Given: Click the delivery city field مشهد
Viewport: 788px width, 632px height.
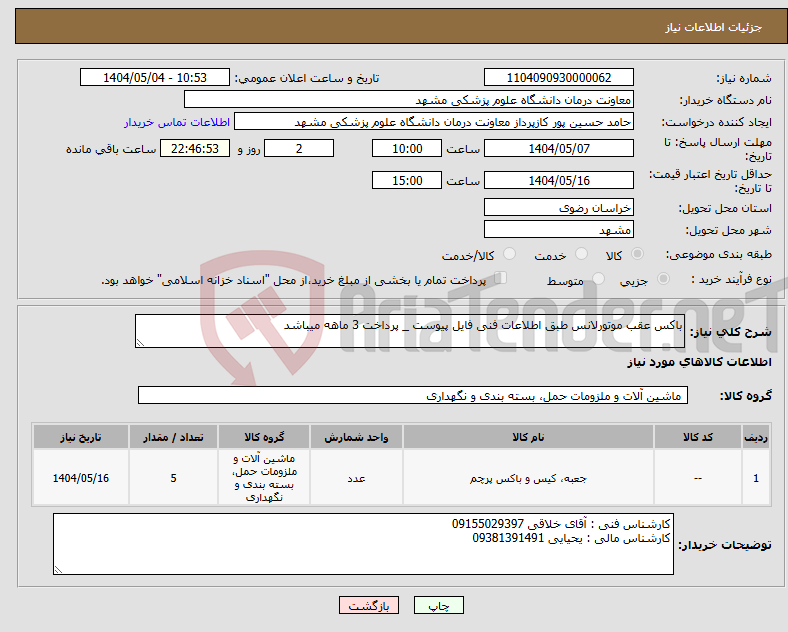Looking at the screenshot, I should pyautogui.click(x=558, y=229).
